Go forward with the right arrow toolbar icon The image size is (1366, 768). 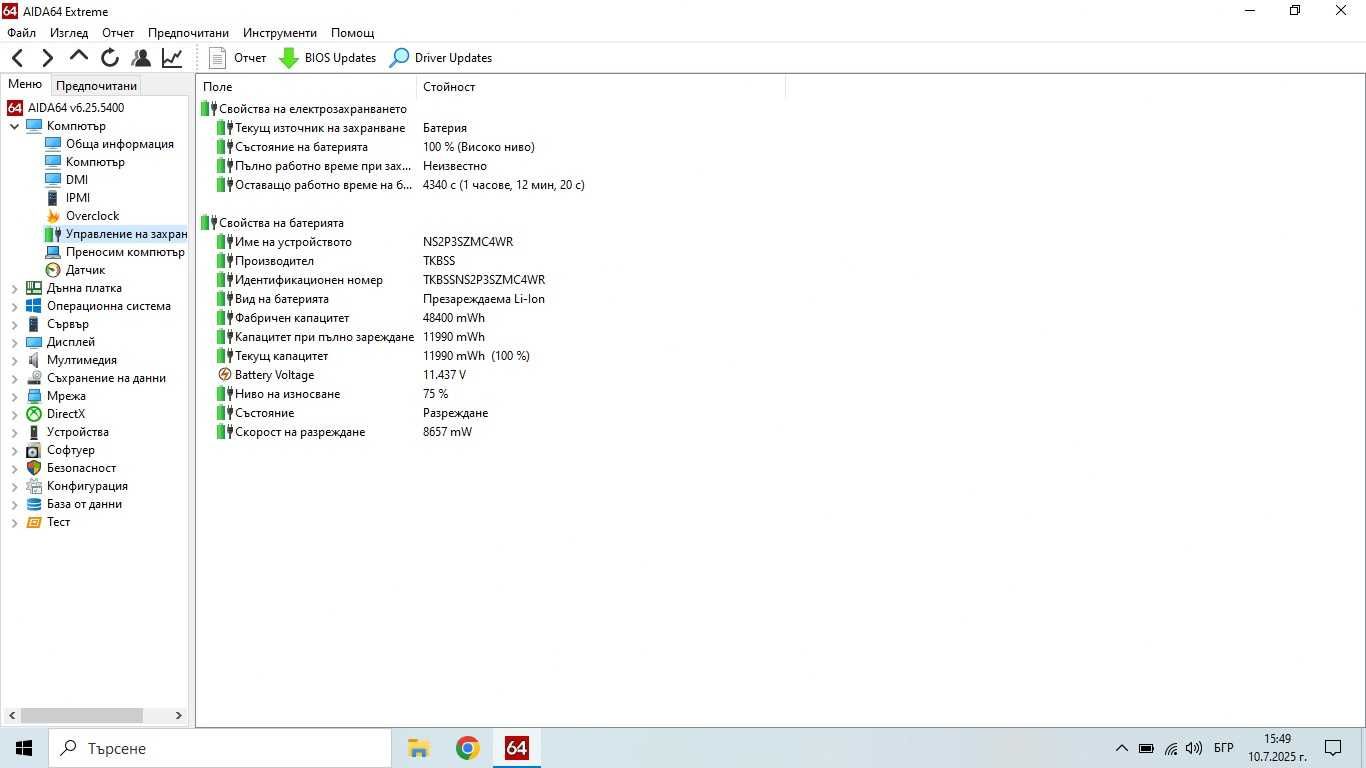click(47, 58)
